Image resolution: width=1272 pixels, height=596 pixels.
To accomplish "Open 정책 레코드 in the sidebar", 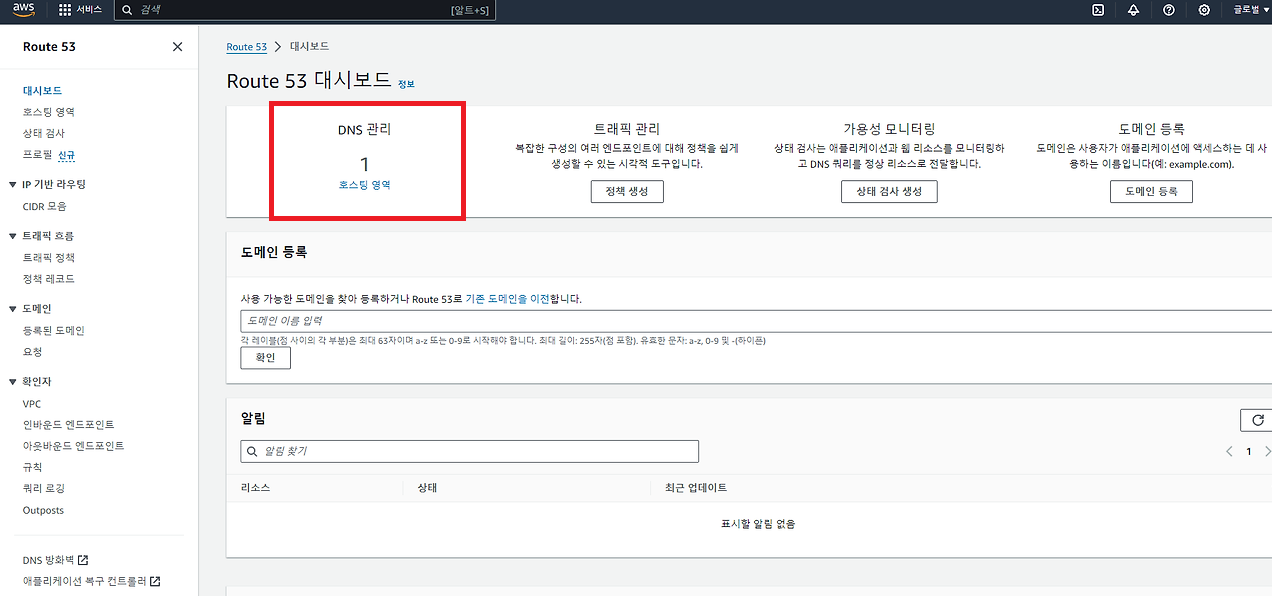I will [x=49, y=279].
